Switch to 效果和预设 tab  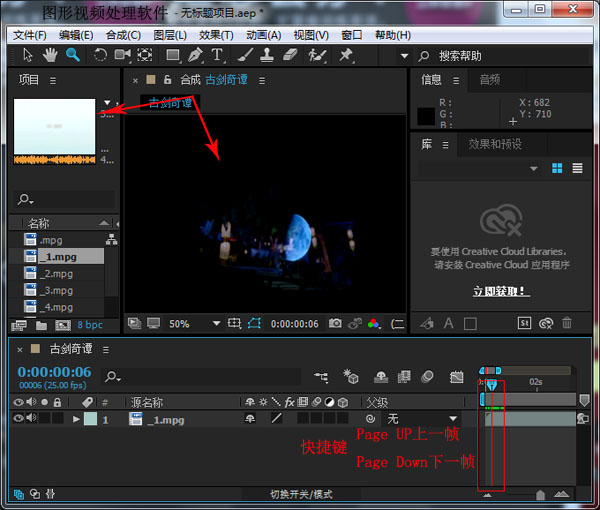tap(495, 144)
